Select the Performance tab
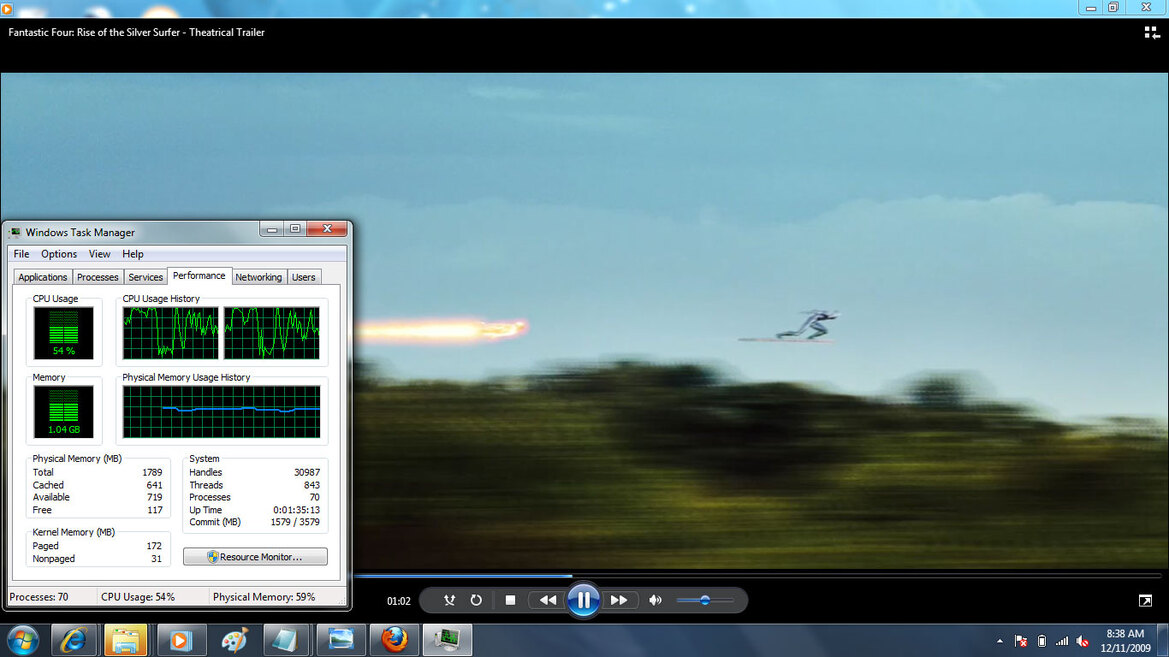This screenshot has height=657, width=1169. click(199, 276)
